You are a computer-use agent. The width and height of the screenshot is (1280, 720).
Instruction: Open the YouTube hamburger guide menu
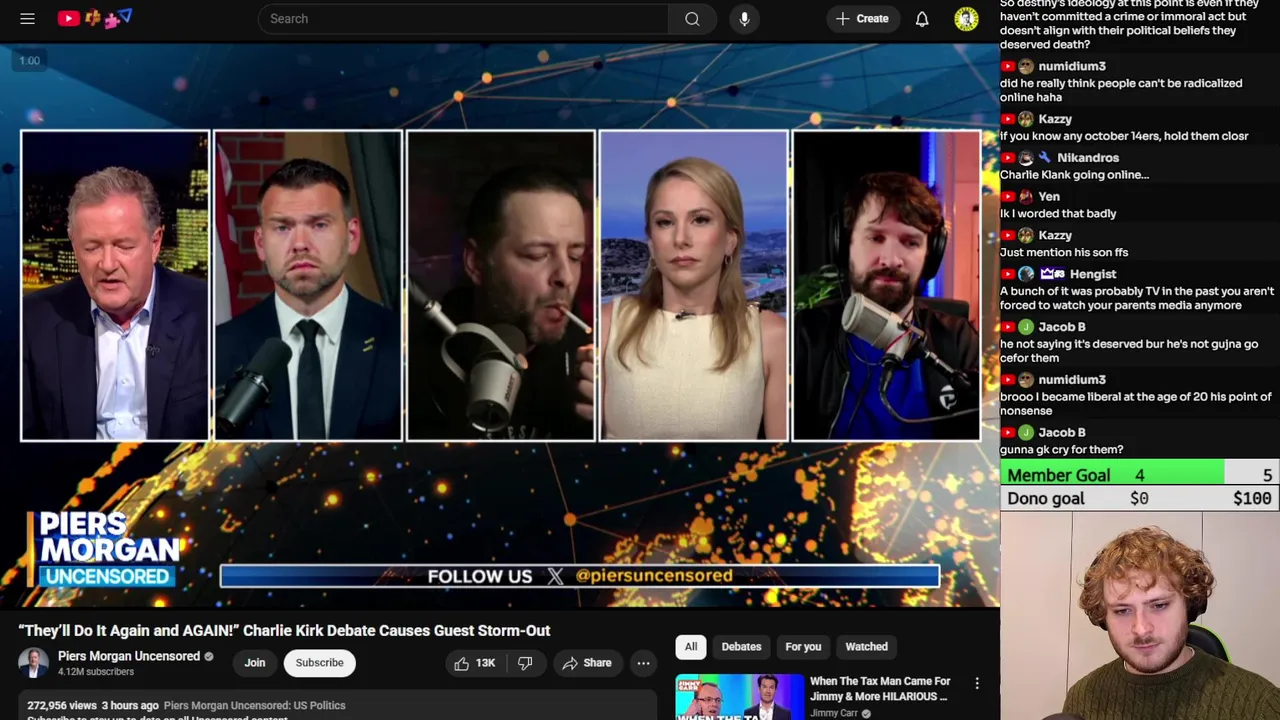pos(28,19)
